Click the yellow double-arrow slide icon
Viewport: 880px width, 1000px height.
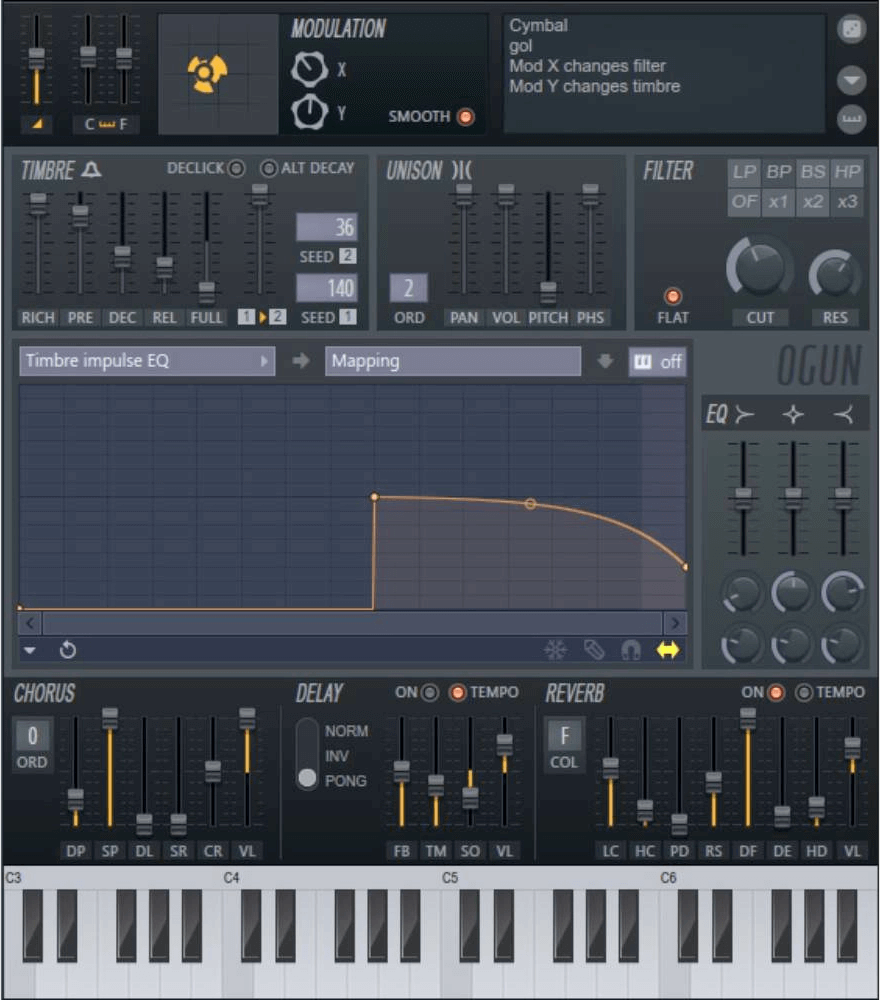[x=667, y=651]
